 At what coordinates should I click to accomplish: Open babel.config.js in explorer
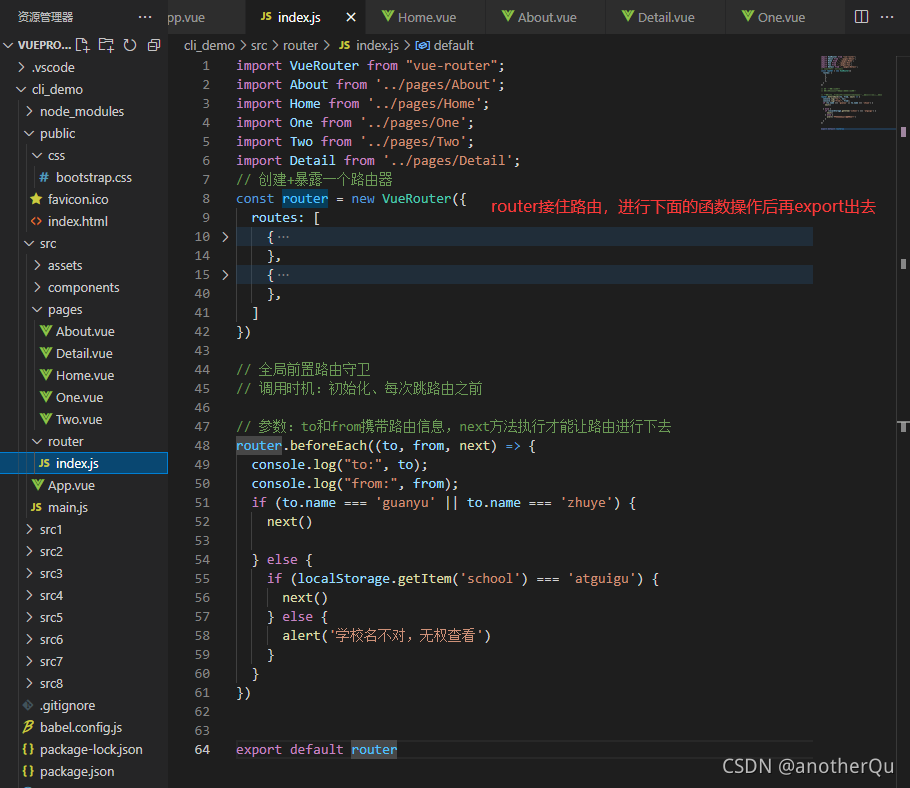tap(84, 728)
